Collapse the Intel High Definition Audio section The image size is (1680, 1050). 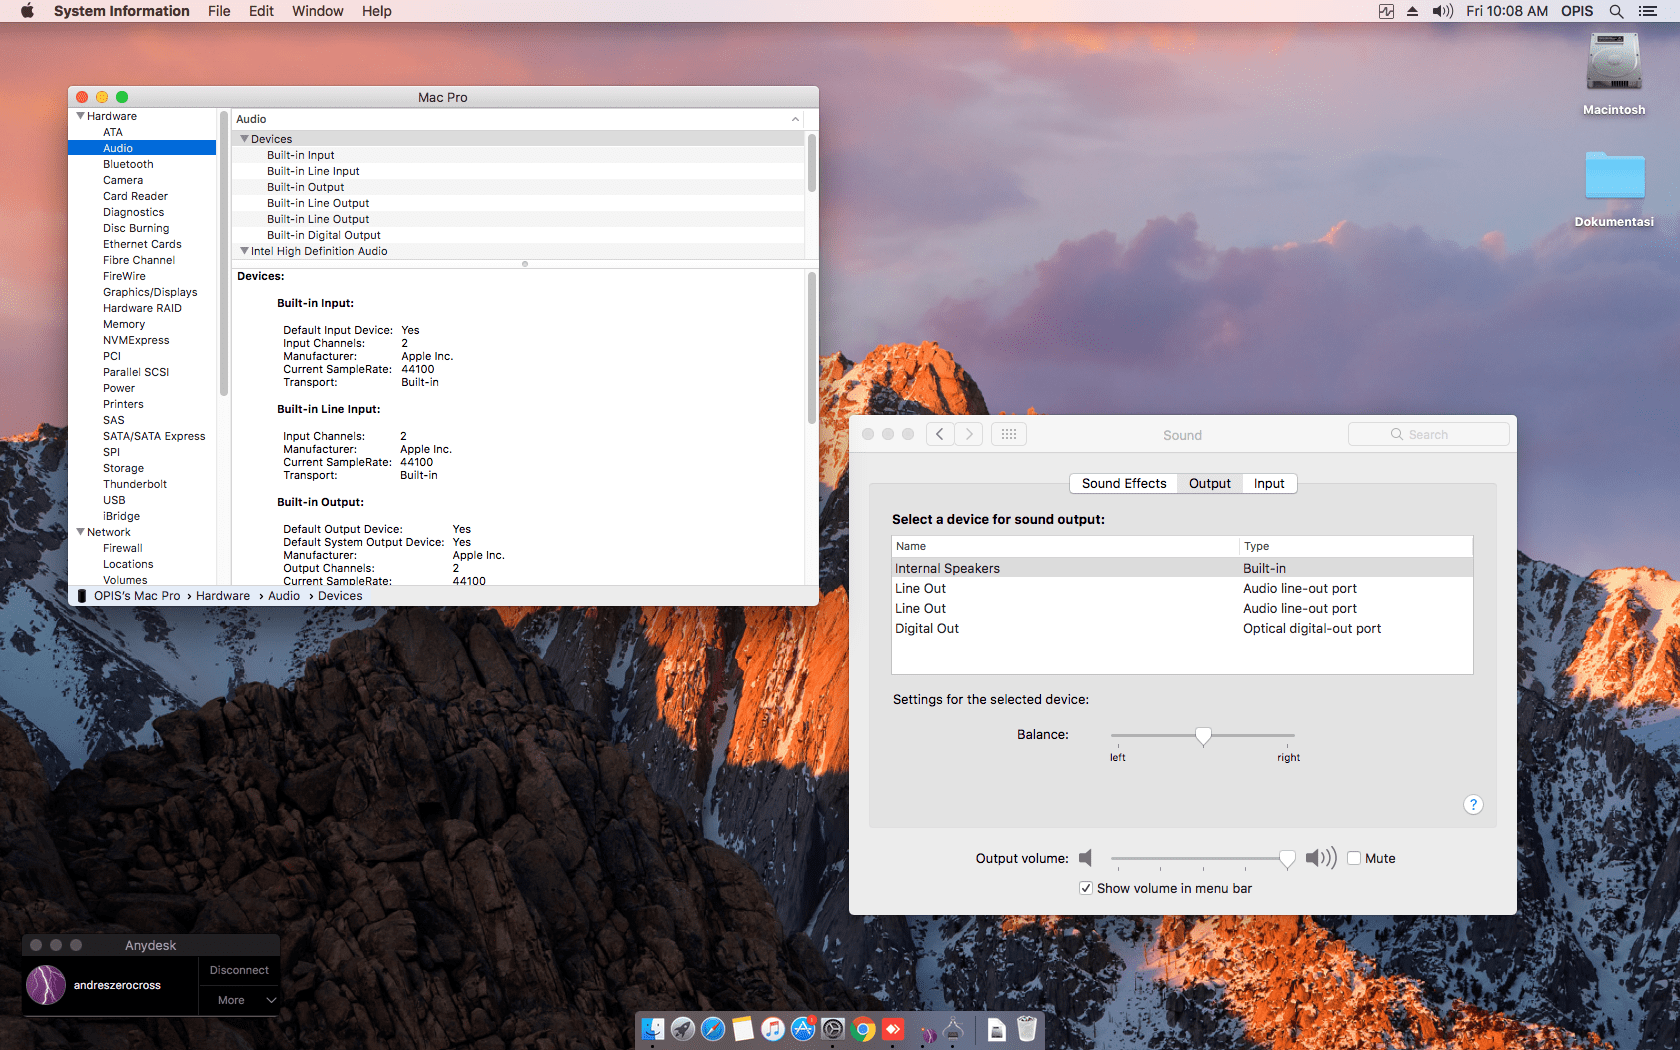[x=244, y=251]
